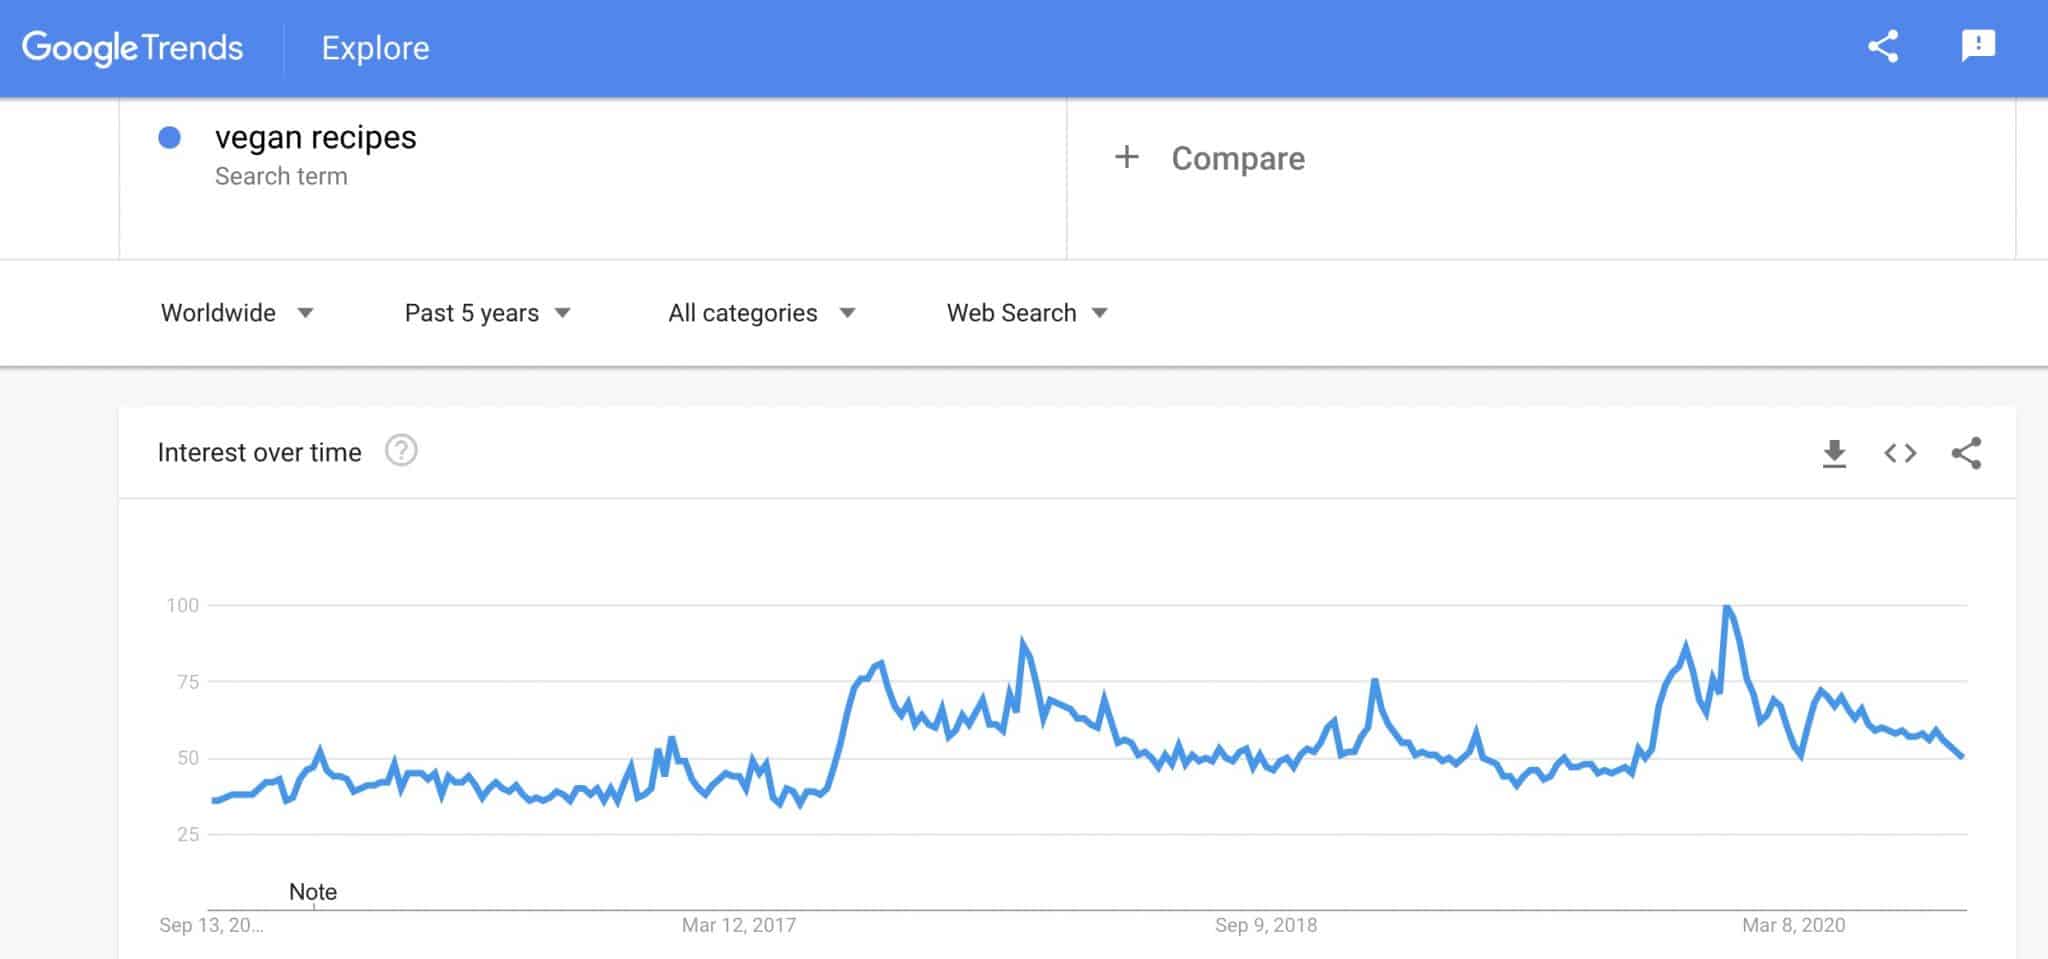Click the share icon in the top bar
This screenshot has height=959, width=2048.
pyautogui.click(x=1884, y=46)
